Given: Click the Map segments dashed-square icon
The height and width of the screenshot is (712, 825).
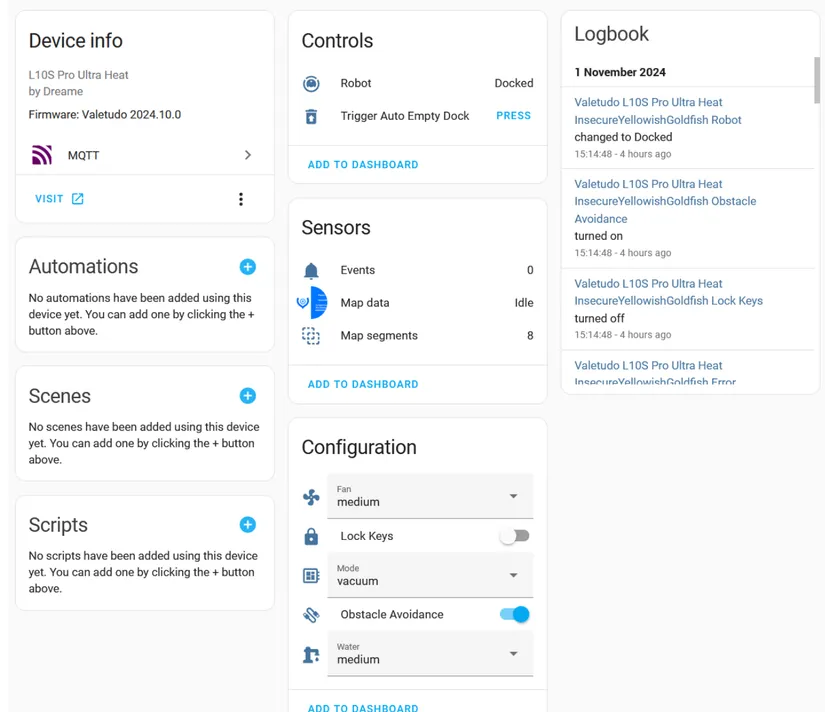Looking at the screenshot, I should click(311, 336).
